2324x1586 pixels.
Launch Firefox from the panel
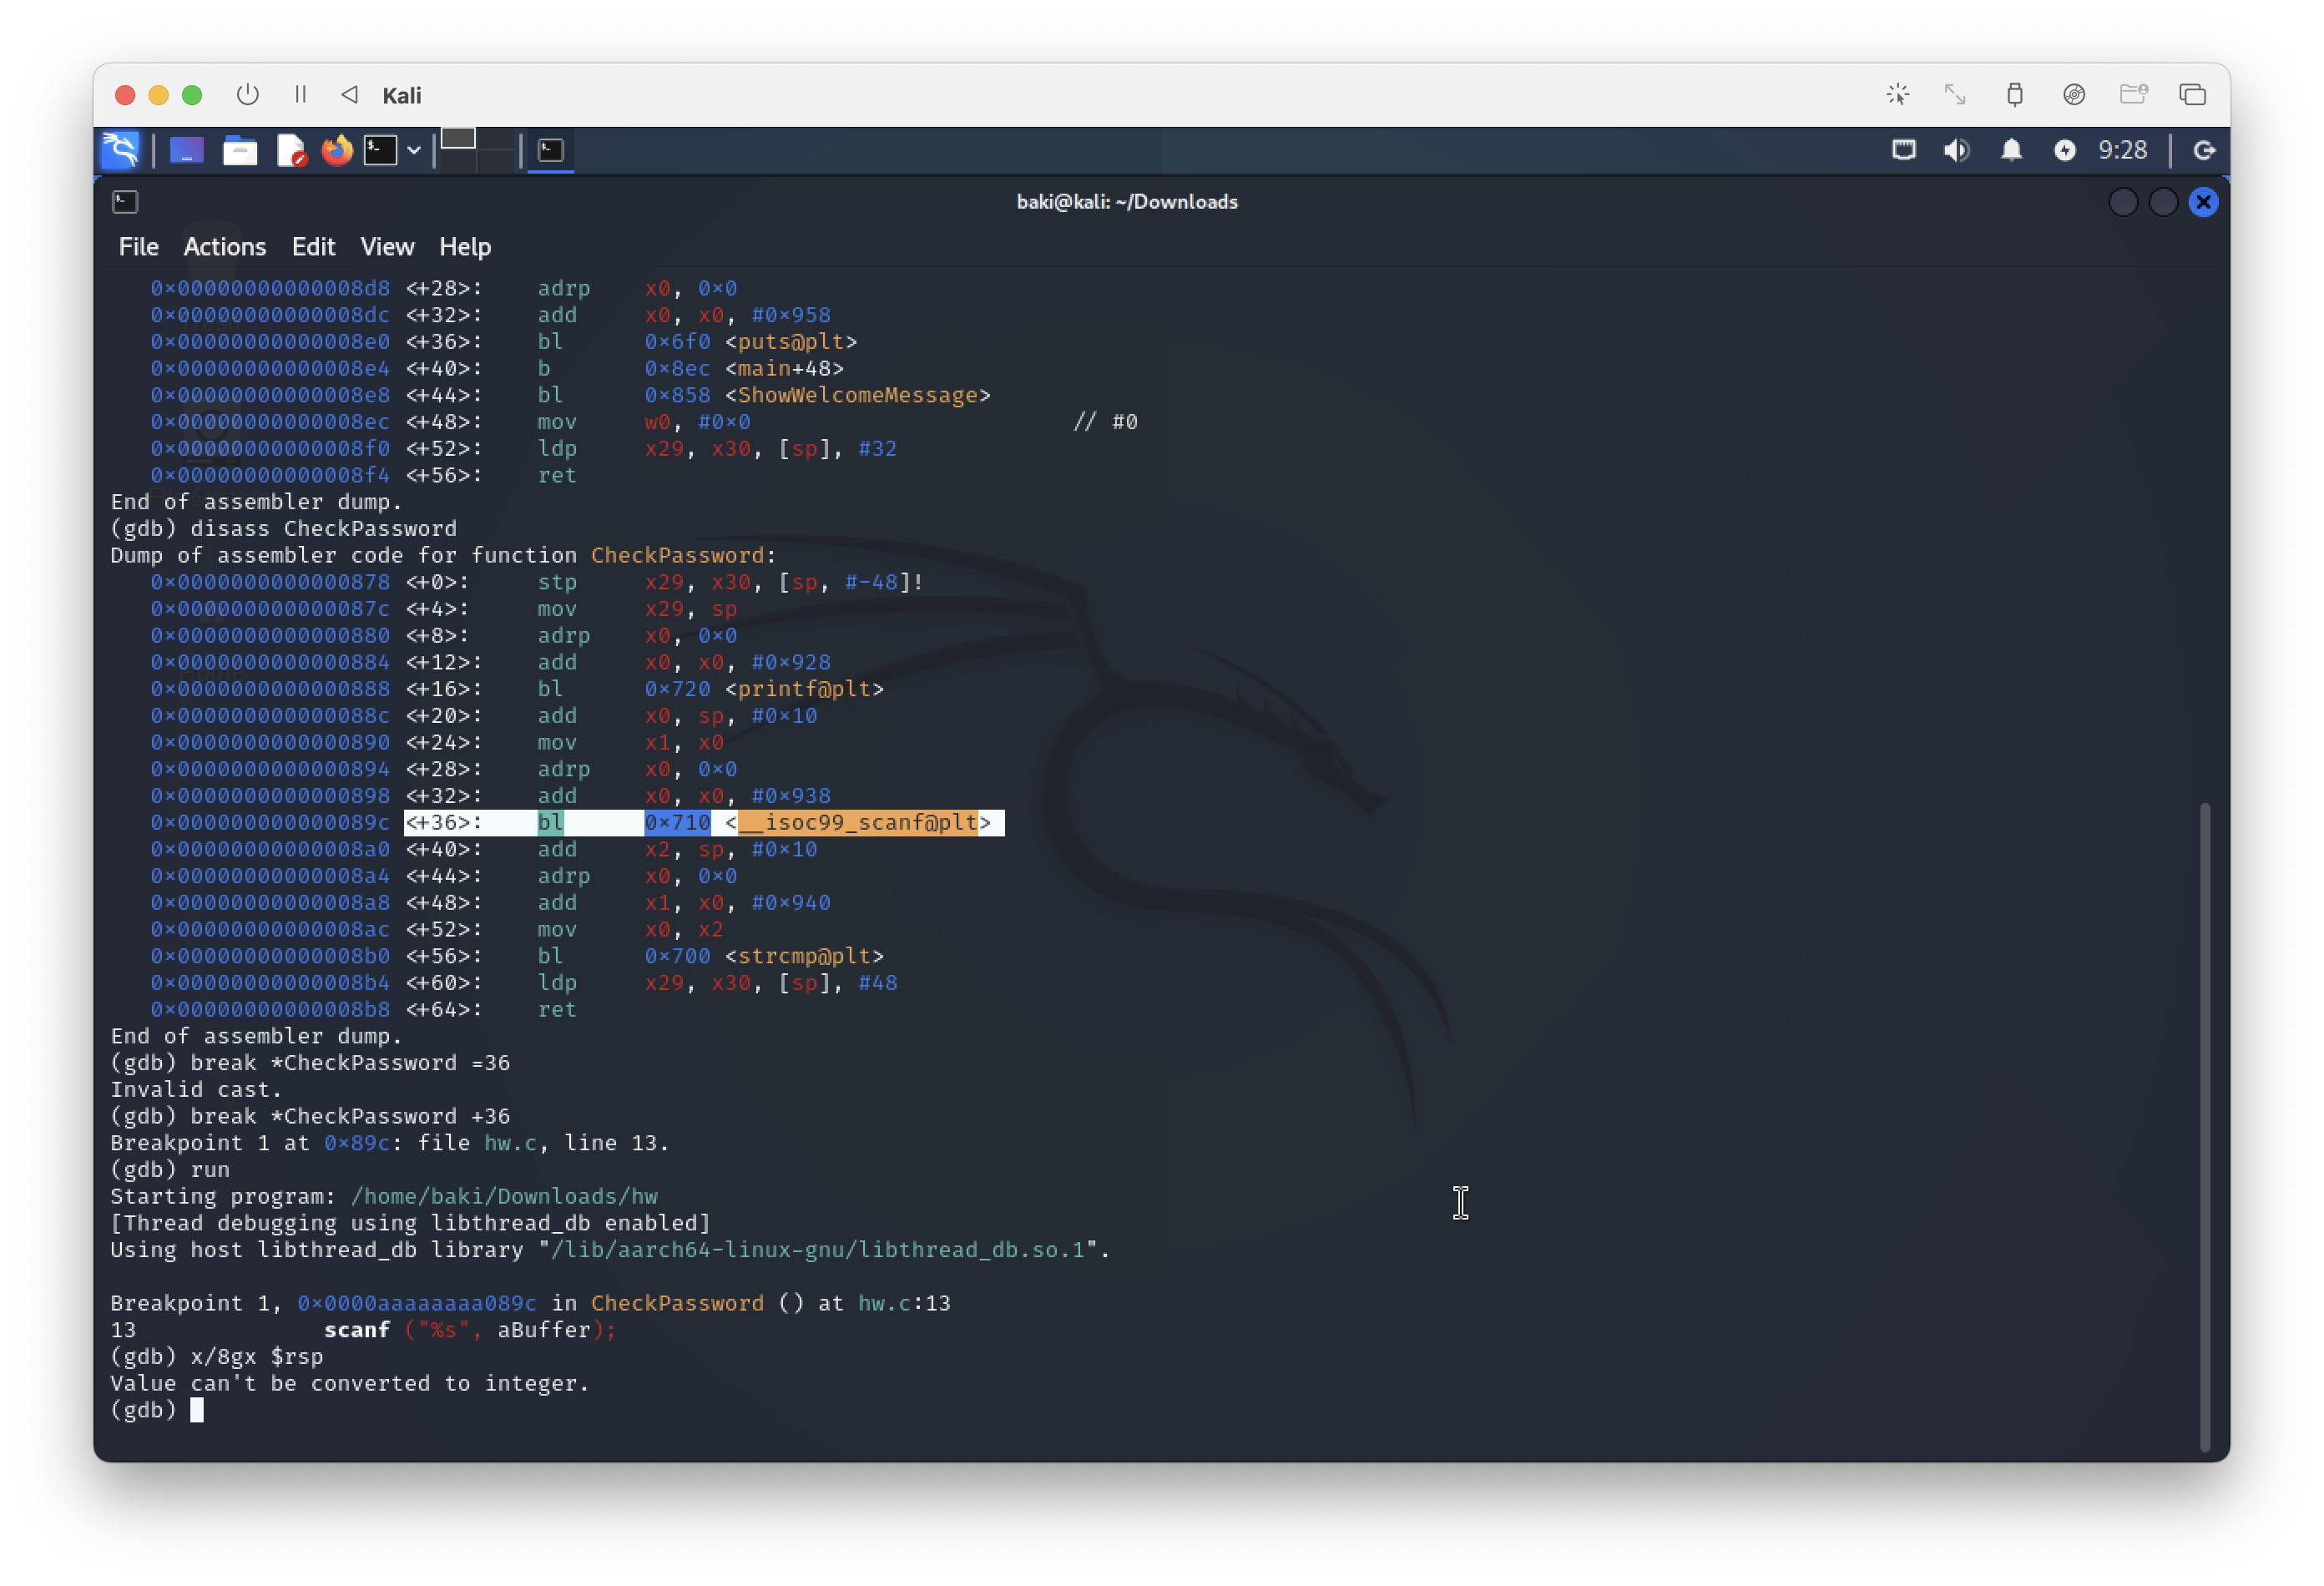click(x=337, y=150)
